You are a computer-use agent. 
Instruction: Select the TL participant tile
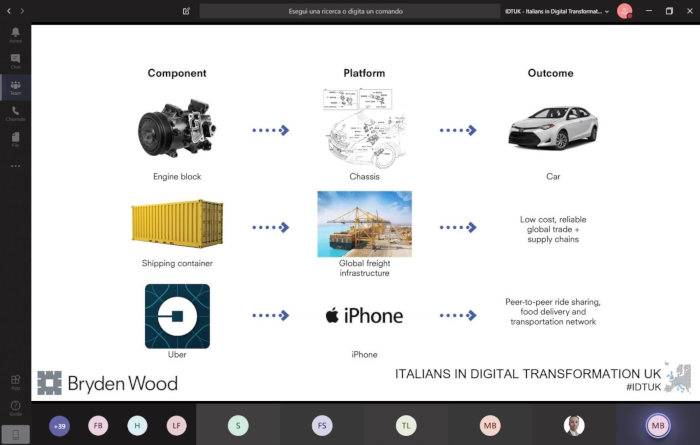point(406,426)
